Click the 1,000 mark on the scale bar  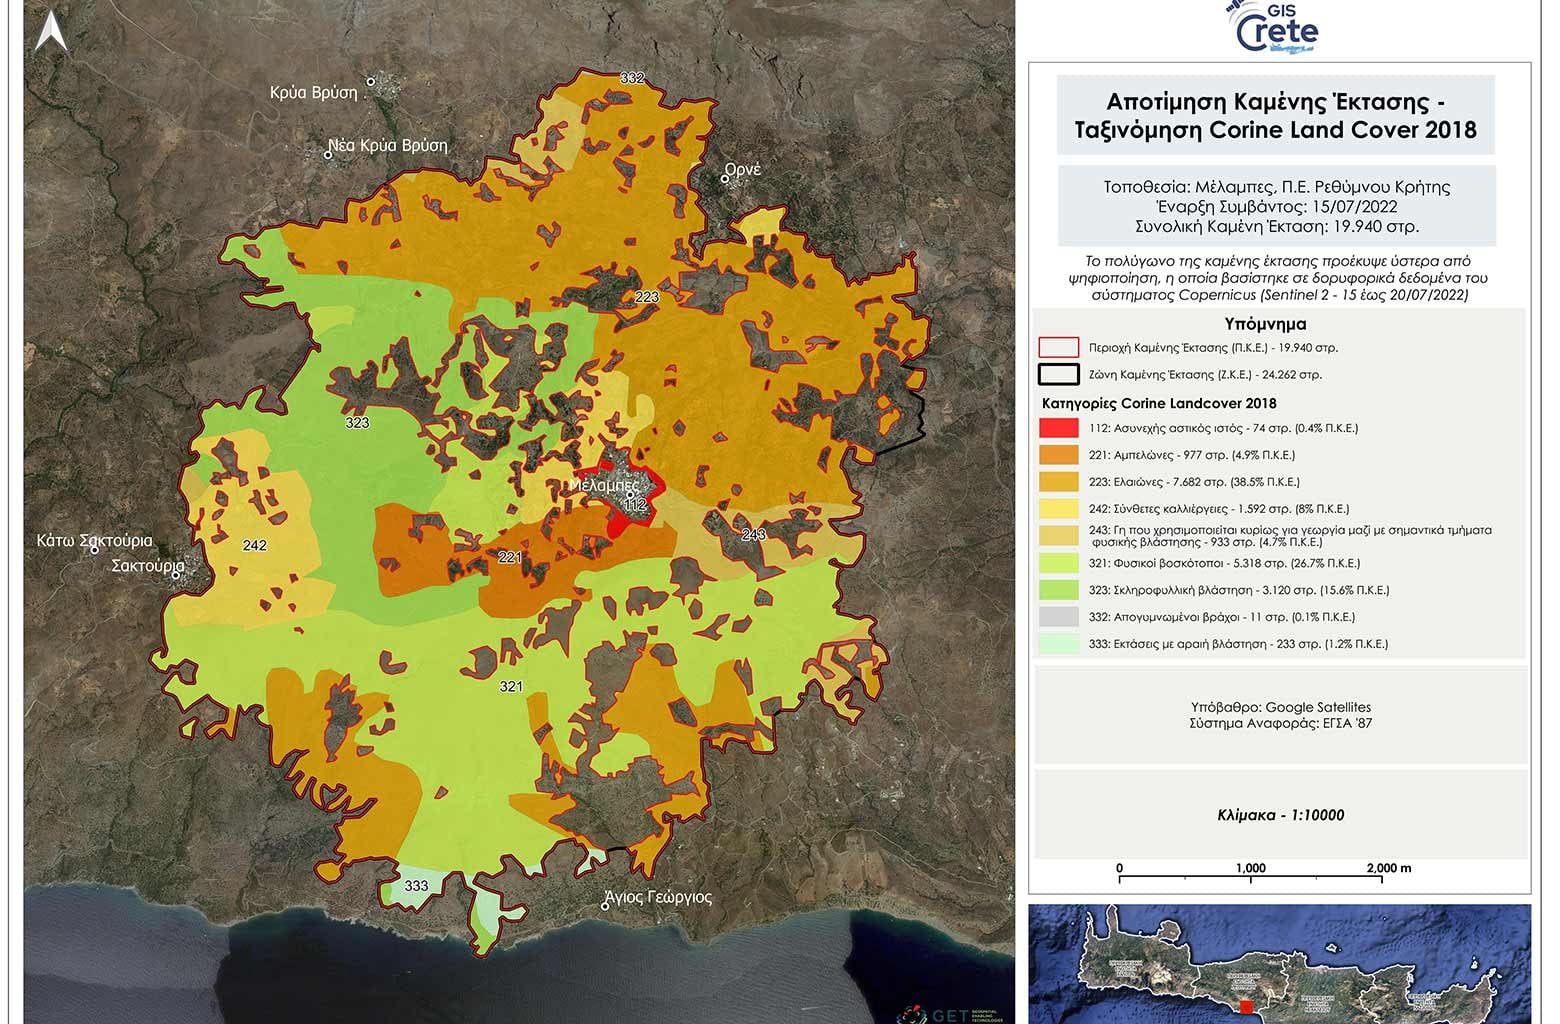tap(1250, 868)
